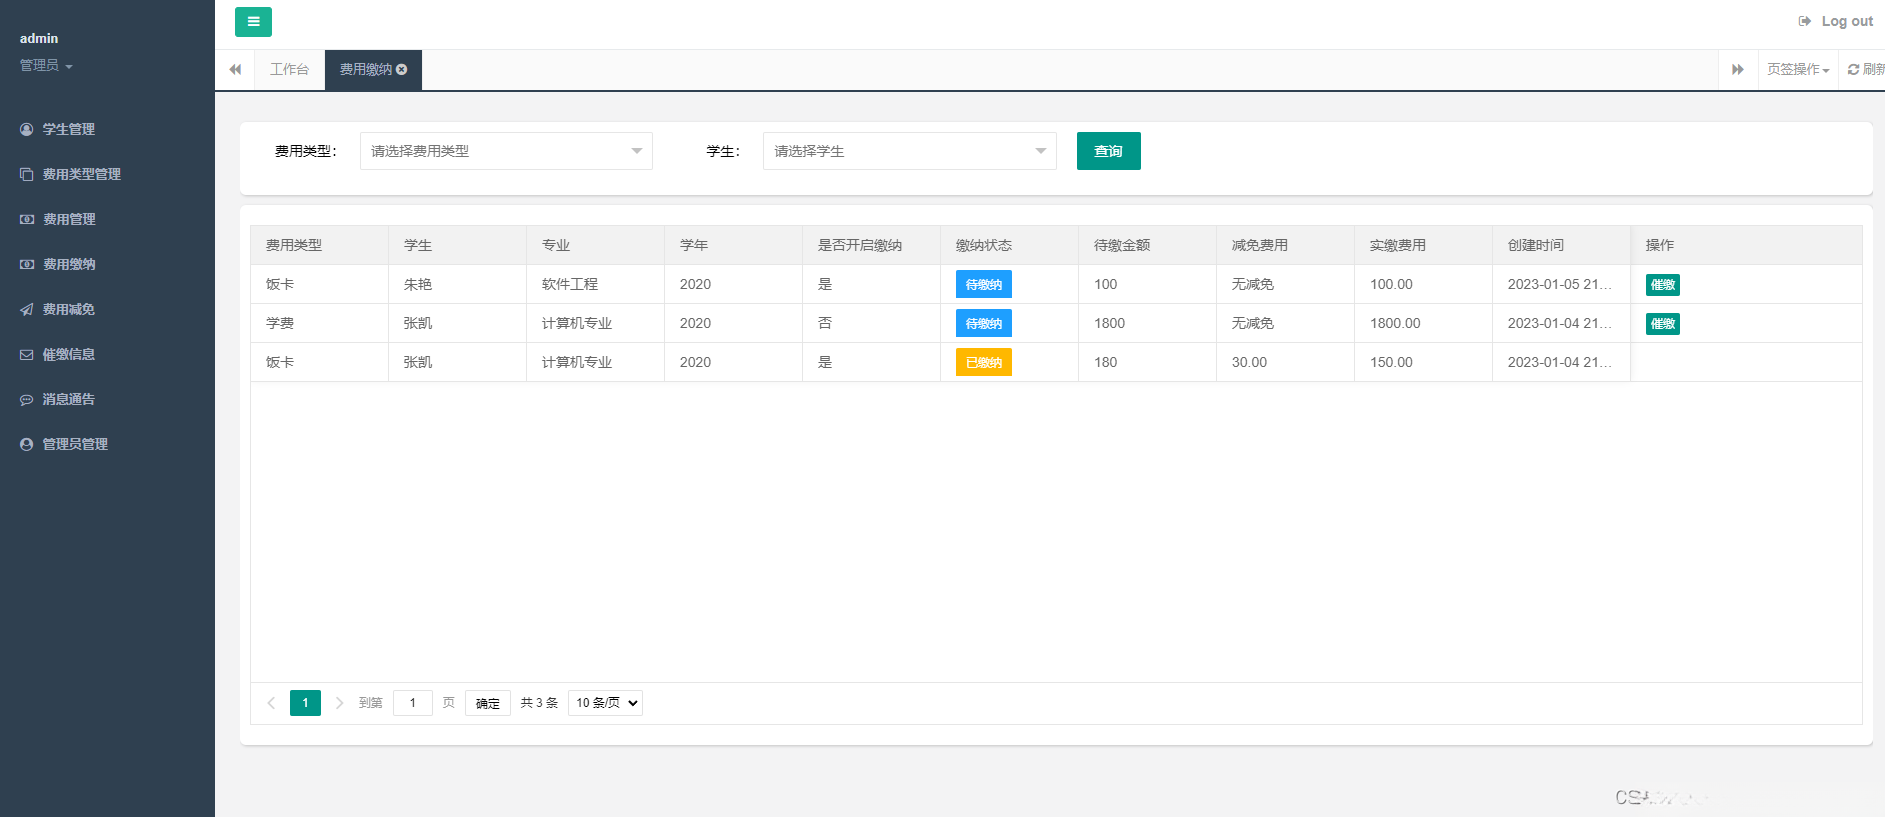
Task: Click the 2023-01-05 creation time cell
Action: [x=1560, y=284]
